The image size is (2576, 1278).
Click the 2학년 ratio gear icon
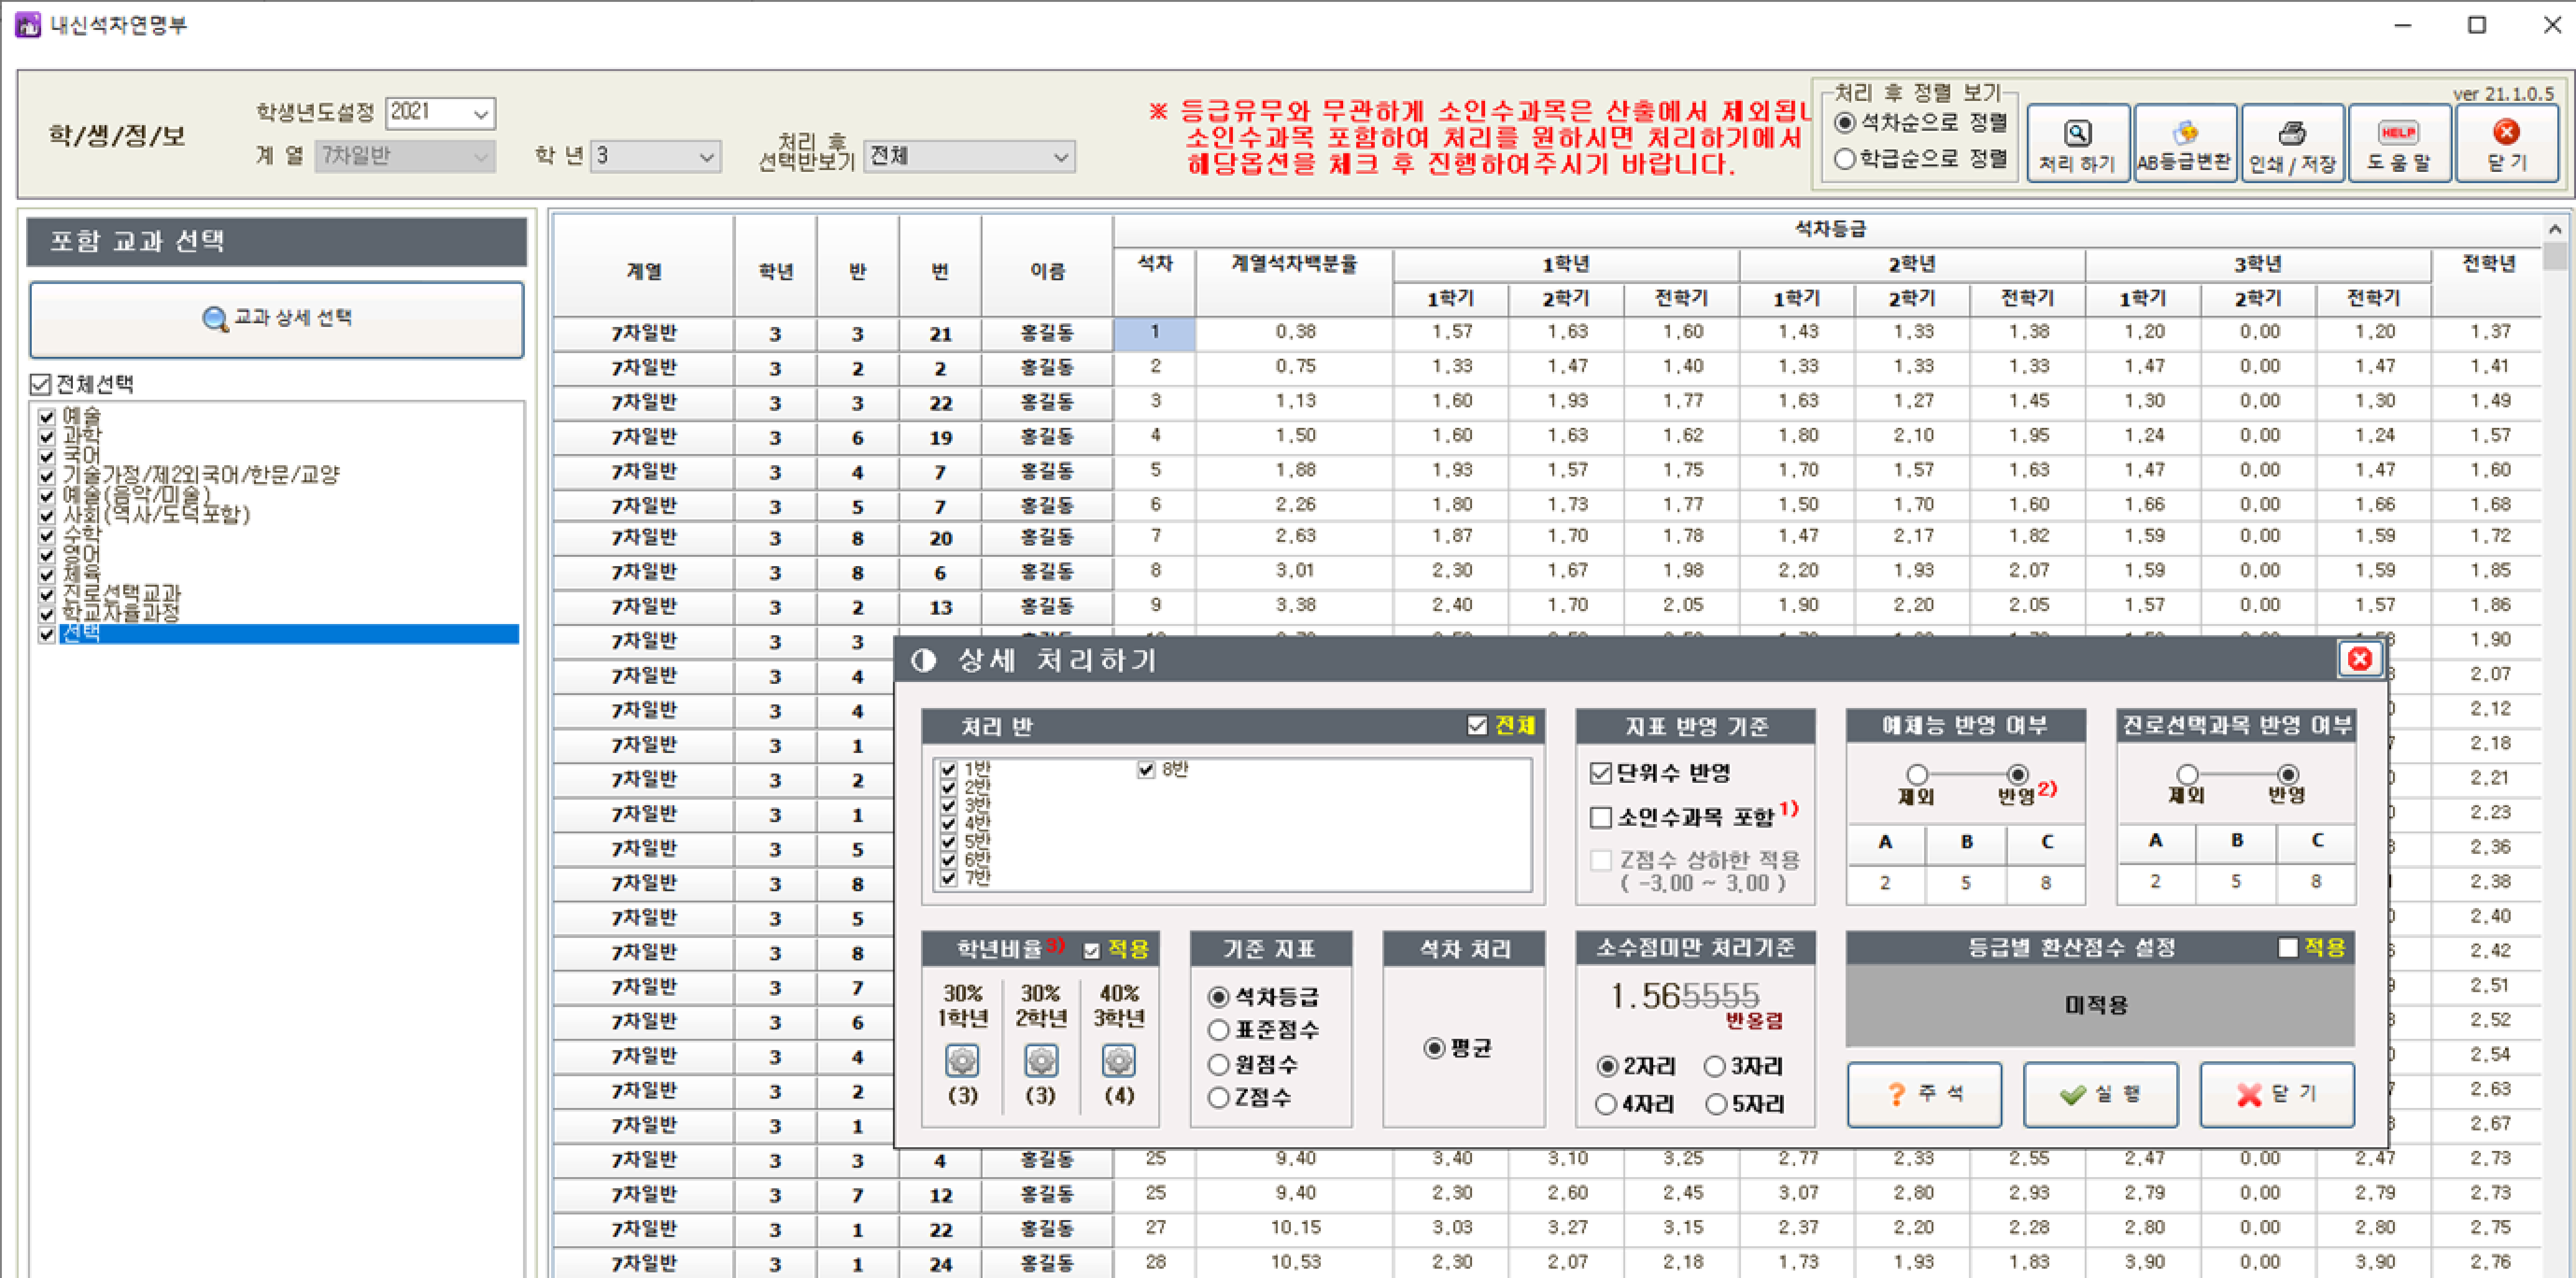(1041, 1060)
